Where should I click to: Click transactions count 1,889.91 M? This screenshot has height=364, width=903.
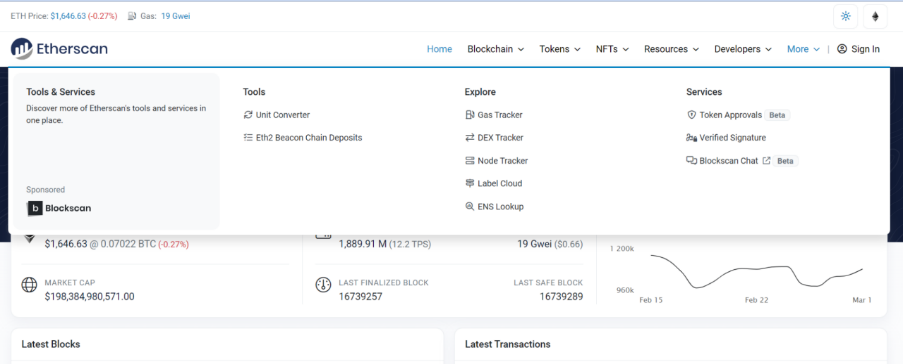click(x=362, y=244)
